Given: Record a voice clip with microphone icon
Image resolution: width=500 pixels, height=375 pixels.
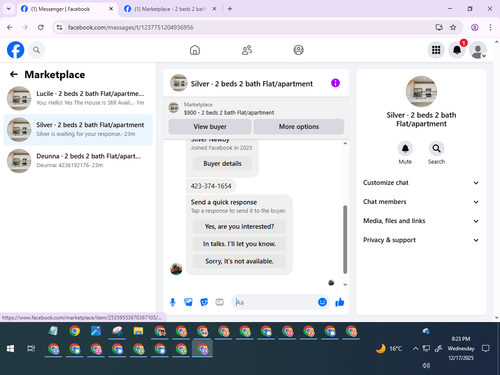Looking at the screenshot, I should 173,302.
